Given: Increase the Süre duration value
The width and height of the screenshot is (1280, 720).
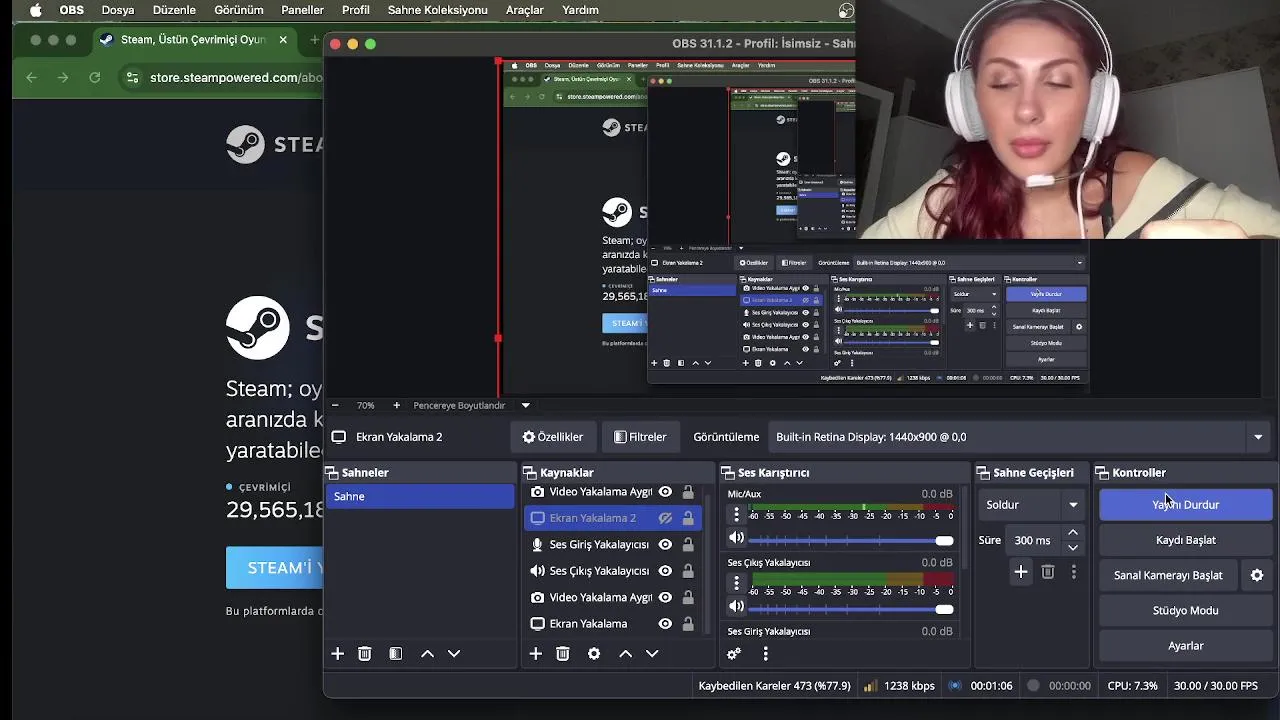Looking at the screenshot, I should click(x=1073, y=533).
